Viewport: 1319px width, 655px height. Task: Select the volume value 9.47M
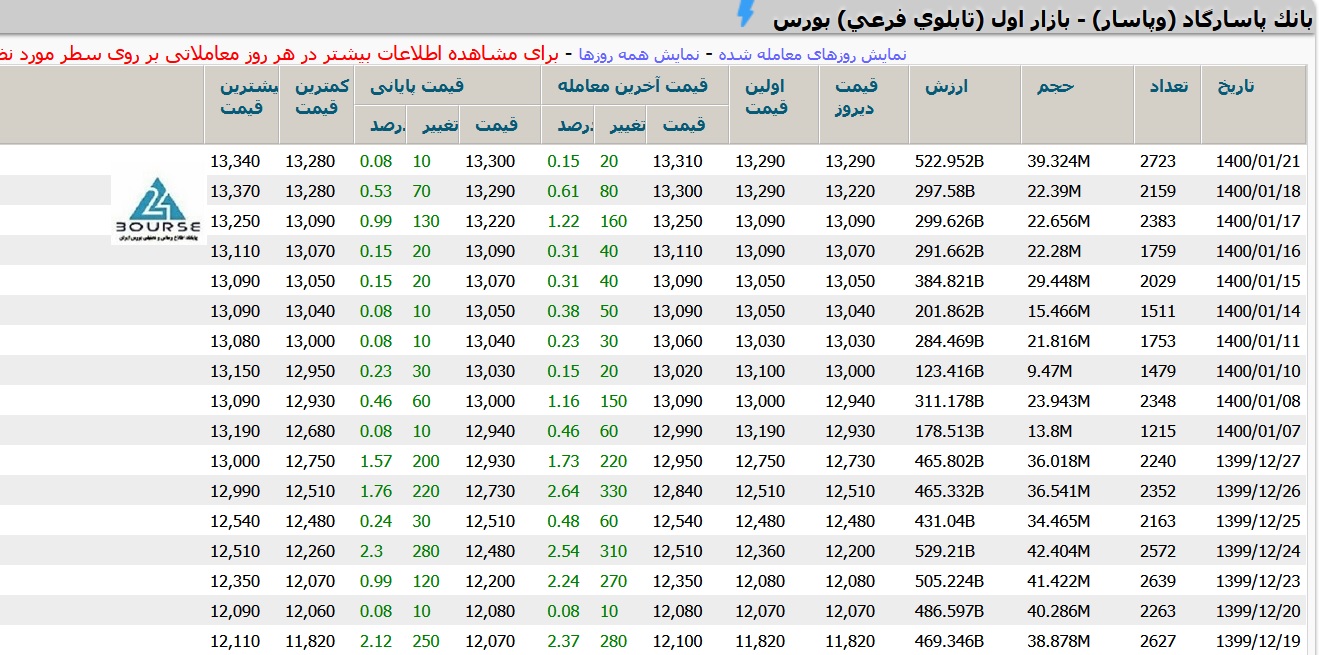pyautogui.click(x=1050, y=371)
